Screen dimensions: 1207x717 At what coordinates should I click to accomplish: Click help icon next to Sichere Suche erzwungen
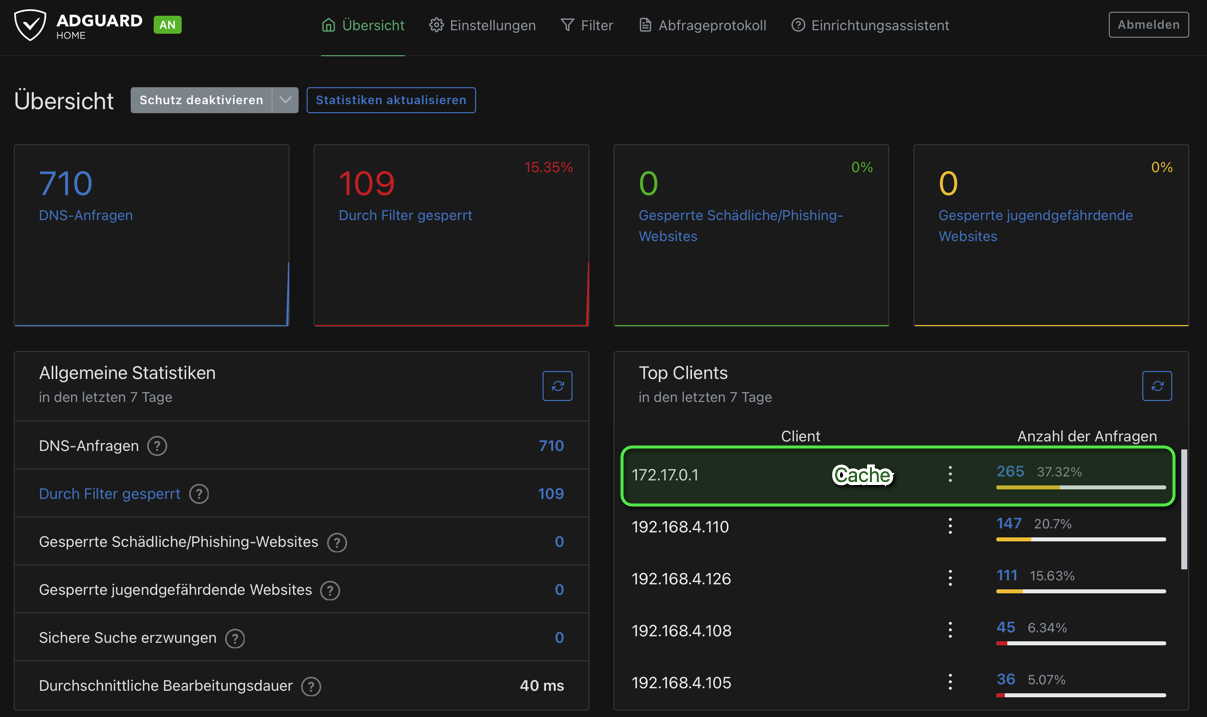click(235, 638)
